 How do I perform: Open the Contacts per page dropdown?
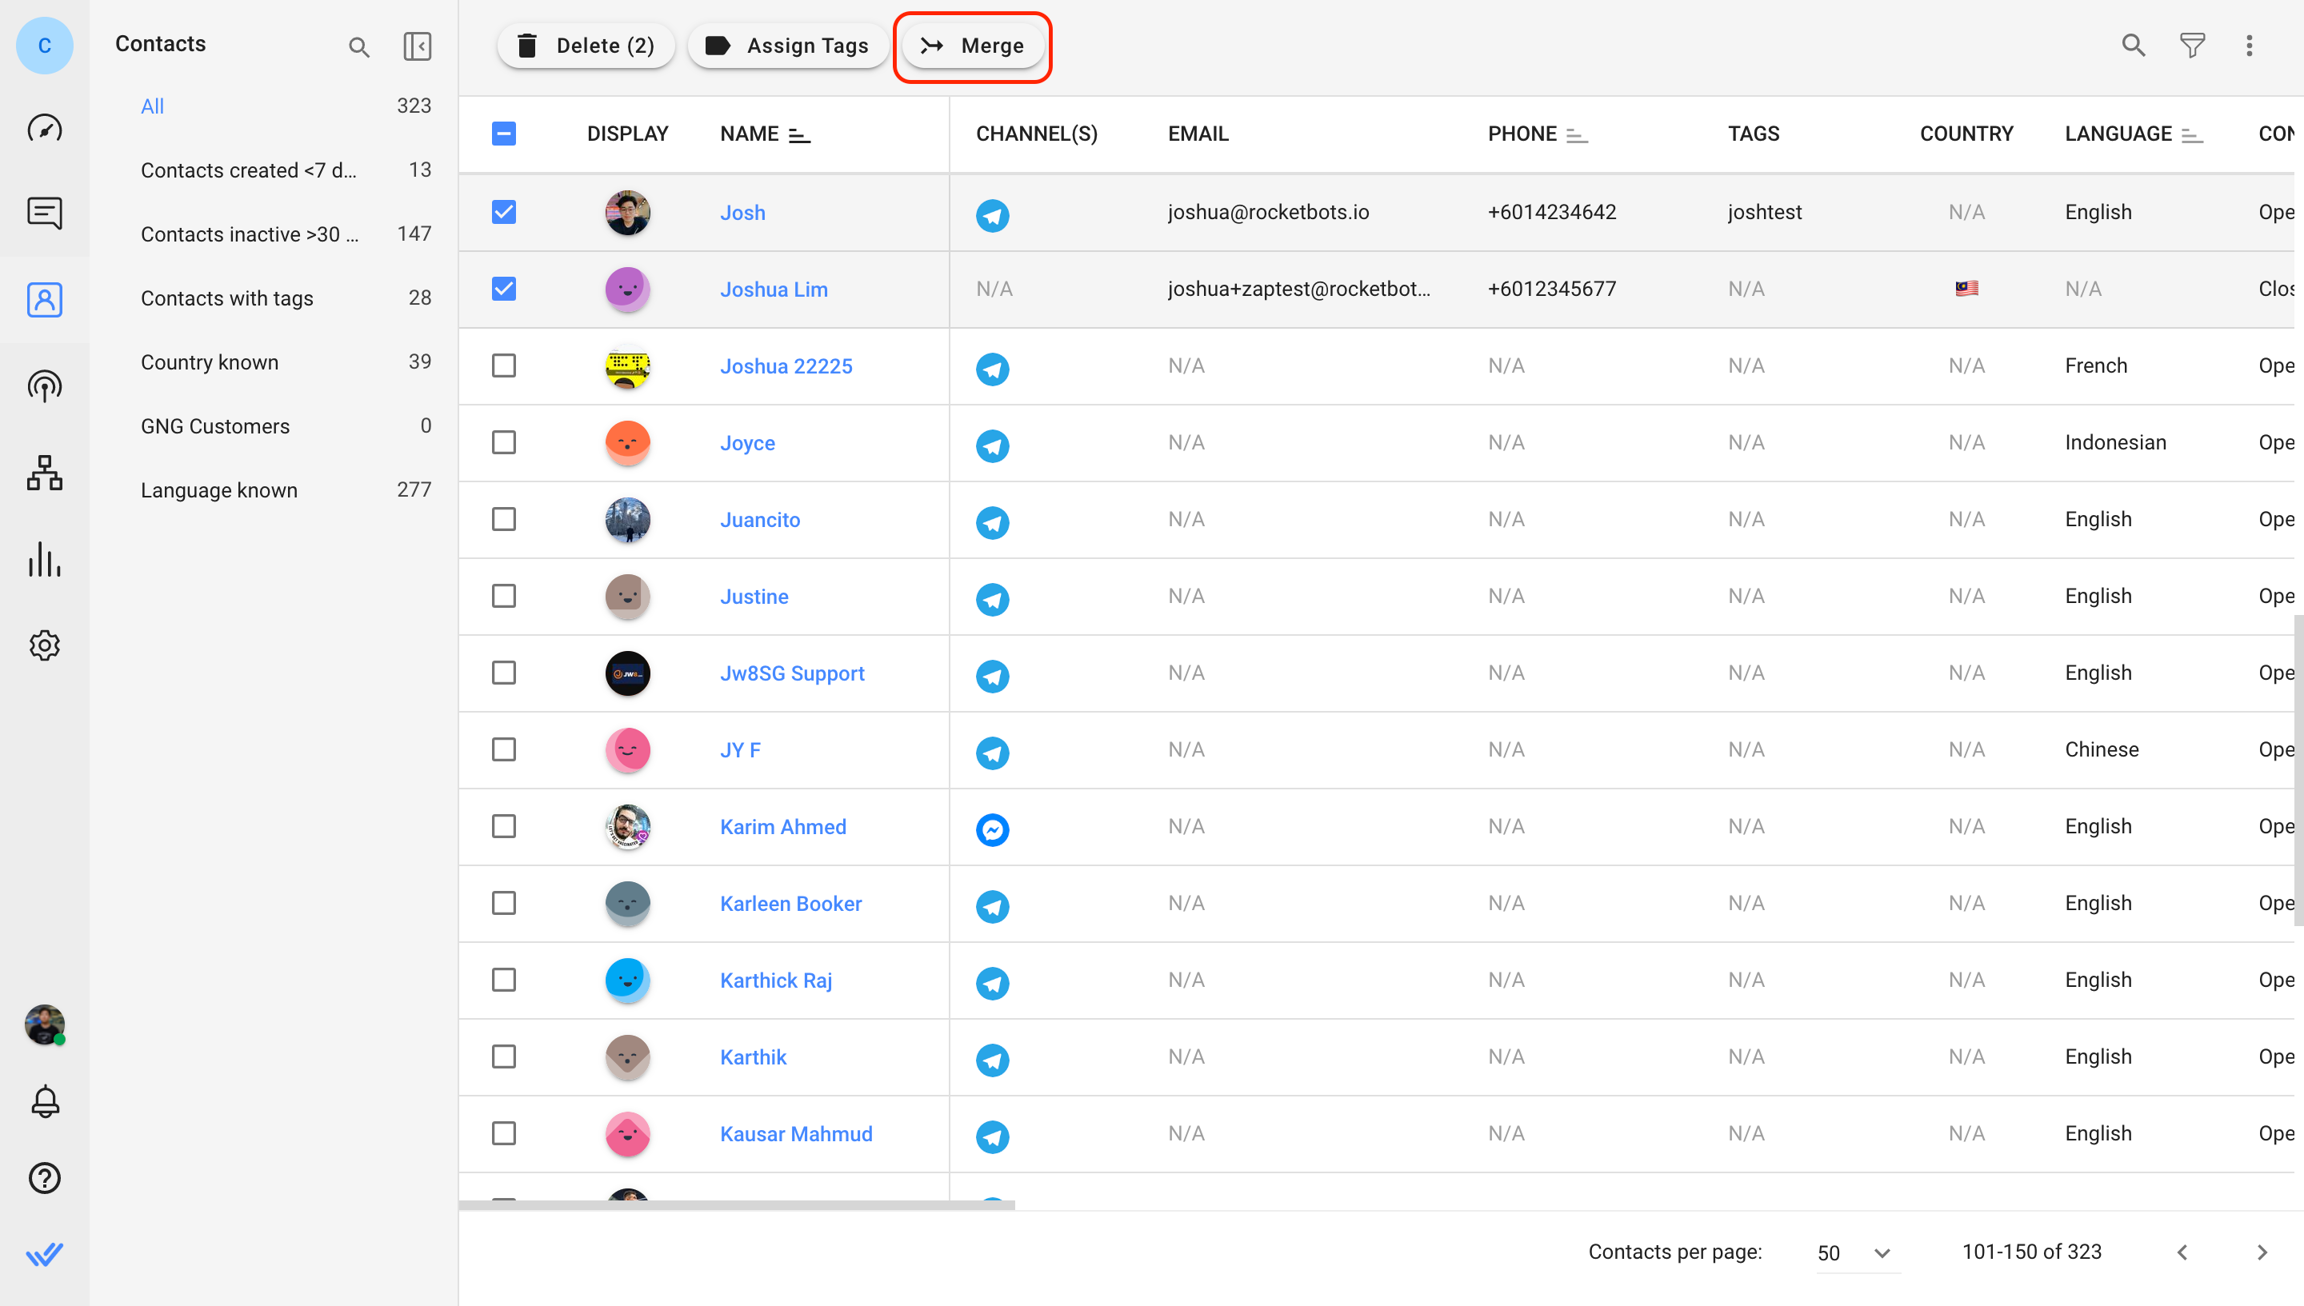coord(1855,1252)
